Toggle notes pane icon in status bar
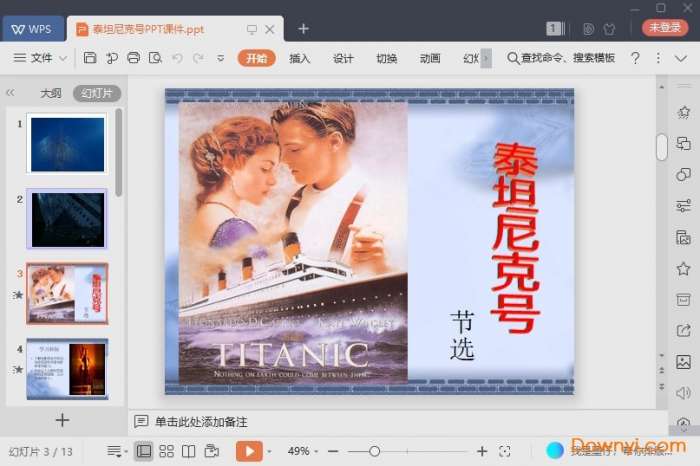Screen dimensions: 700x466 click(x=117, y=451)
